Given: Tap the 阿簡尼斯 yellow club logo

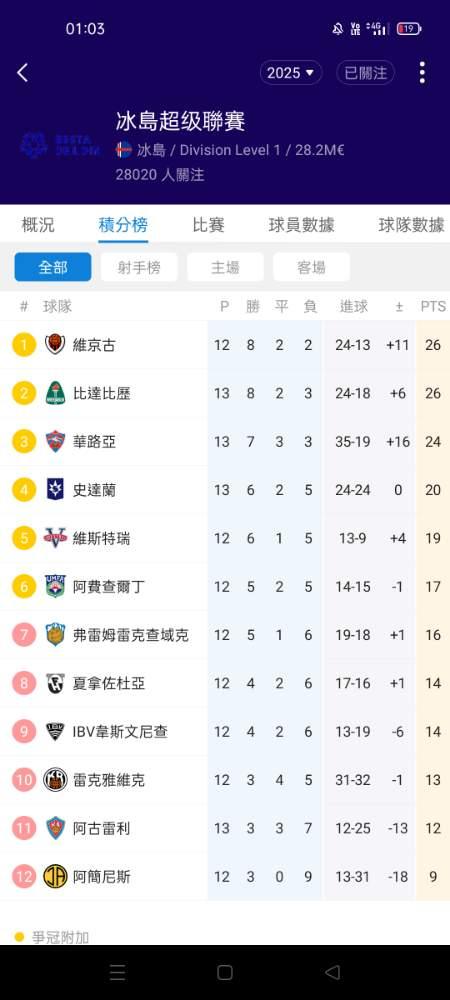Looking at the screenshot, I should [x=55, y=877].
